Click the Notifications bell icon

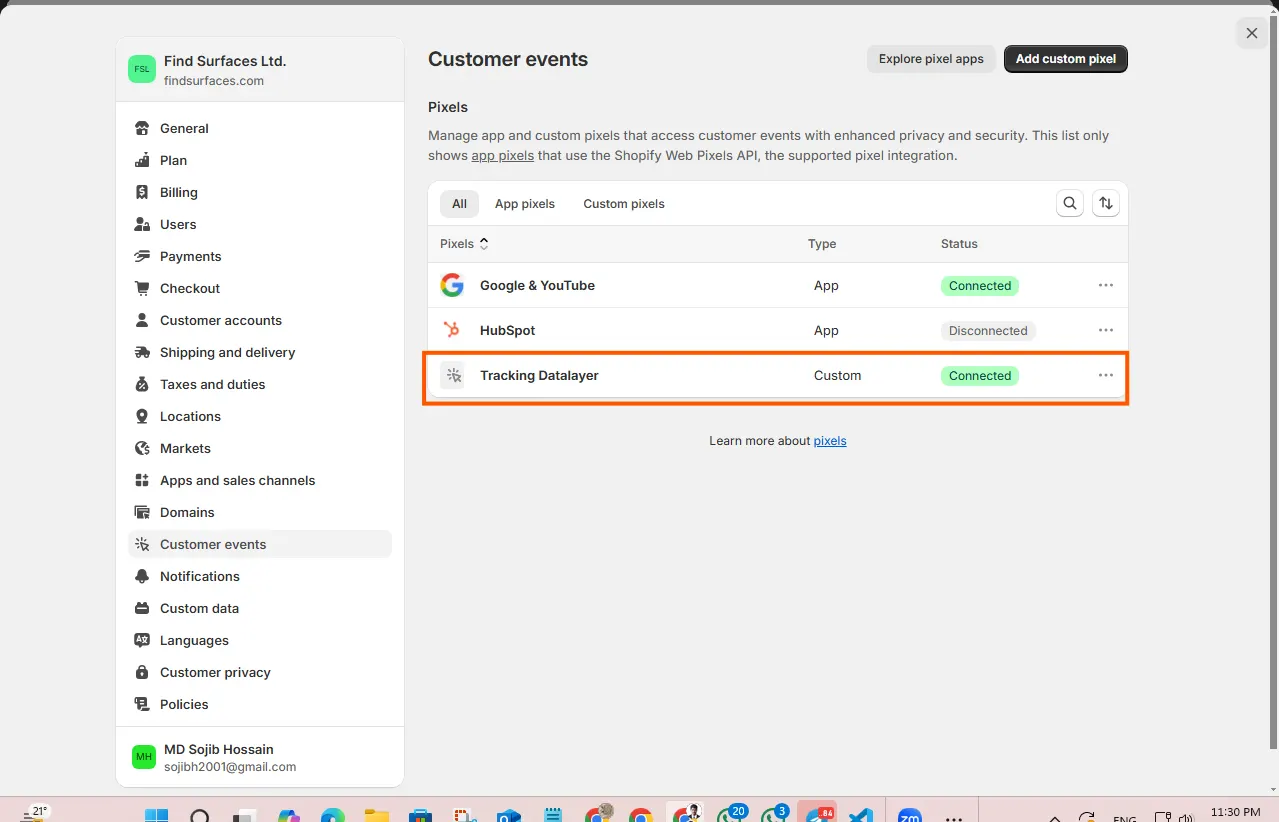(141, 576)
